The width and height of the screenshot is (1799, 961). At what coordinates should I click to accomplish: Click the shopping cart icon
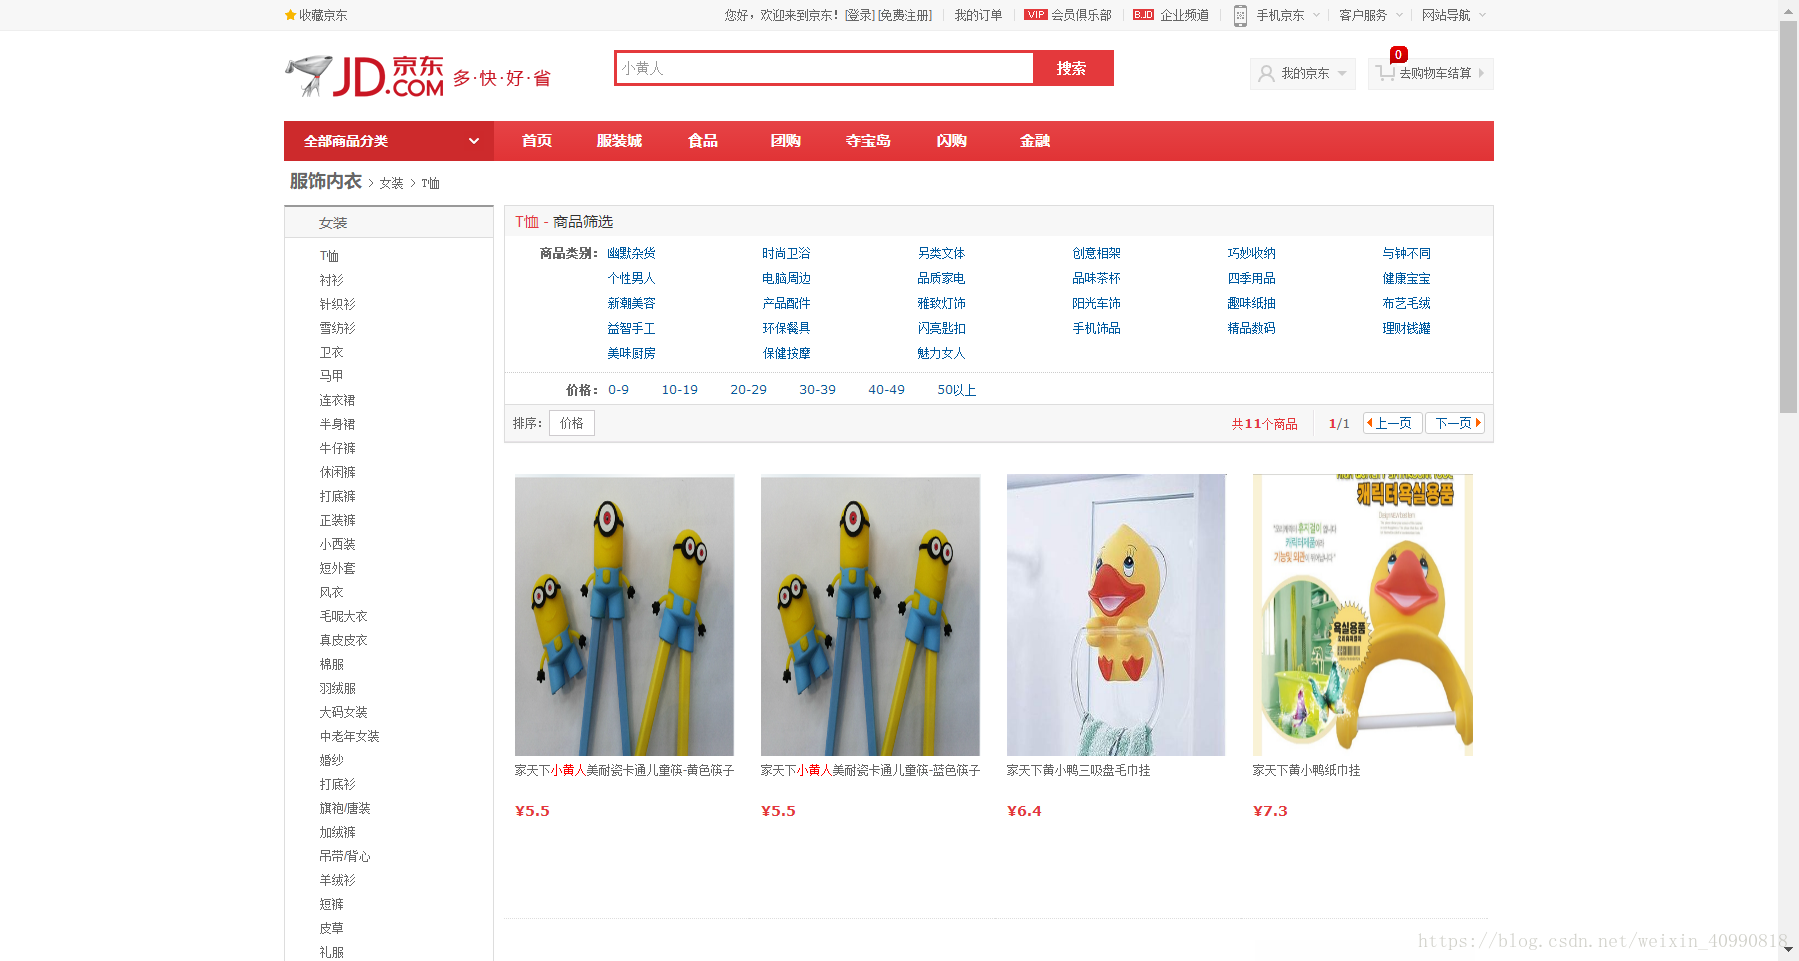(x=1385, y=73)
